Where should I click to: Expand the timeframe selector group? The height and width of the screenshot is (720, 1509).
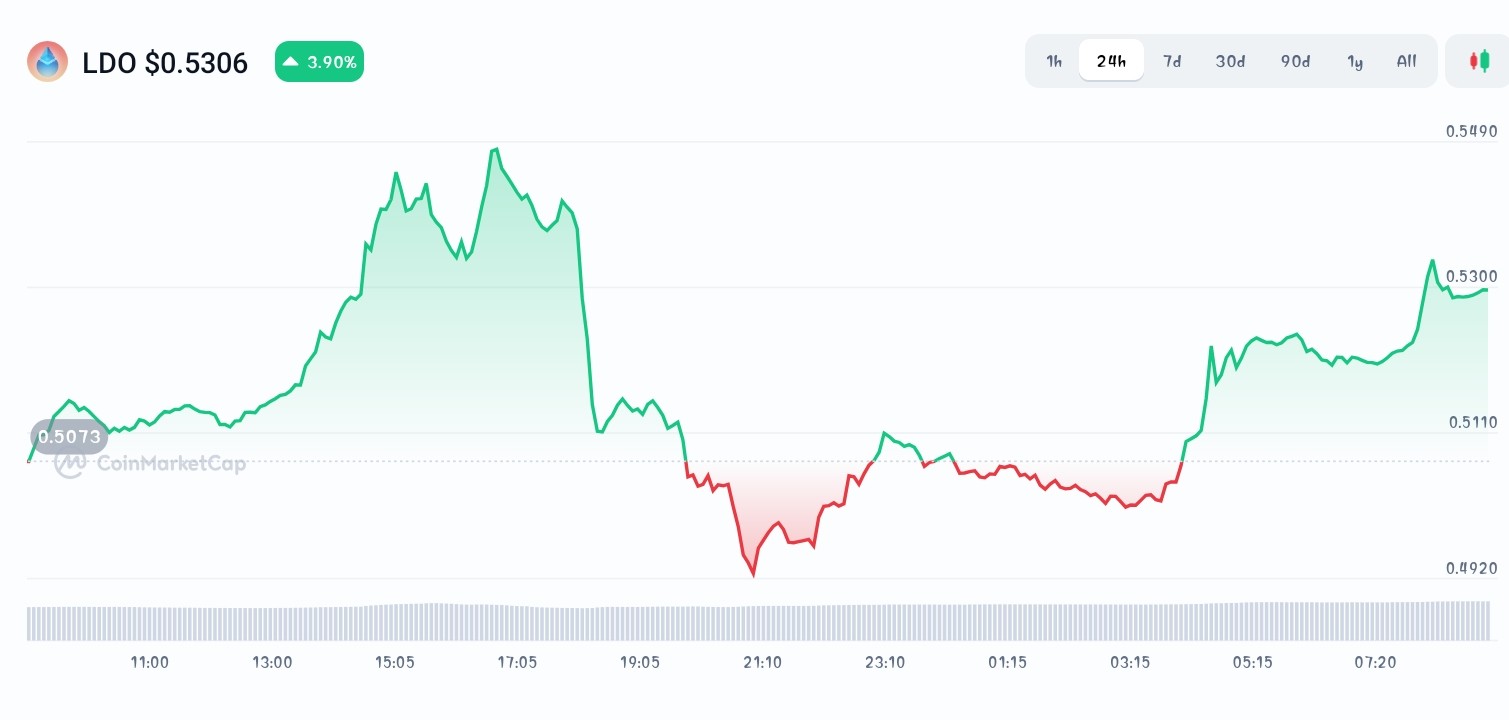[1230, 60]
